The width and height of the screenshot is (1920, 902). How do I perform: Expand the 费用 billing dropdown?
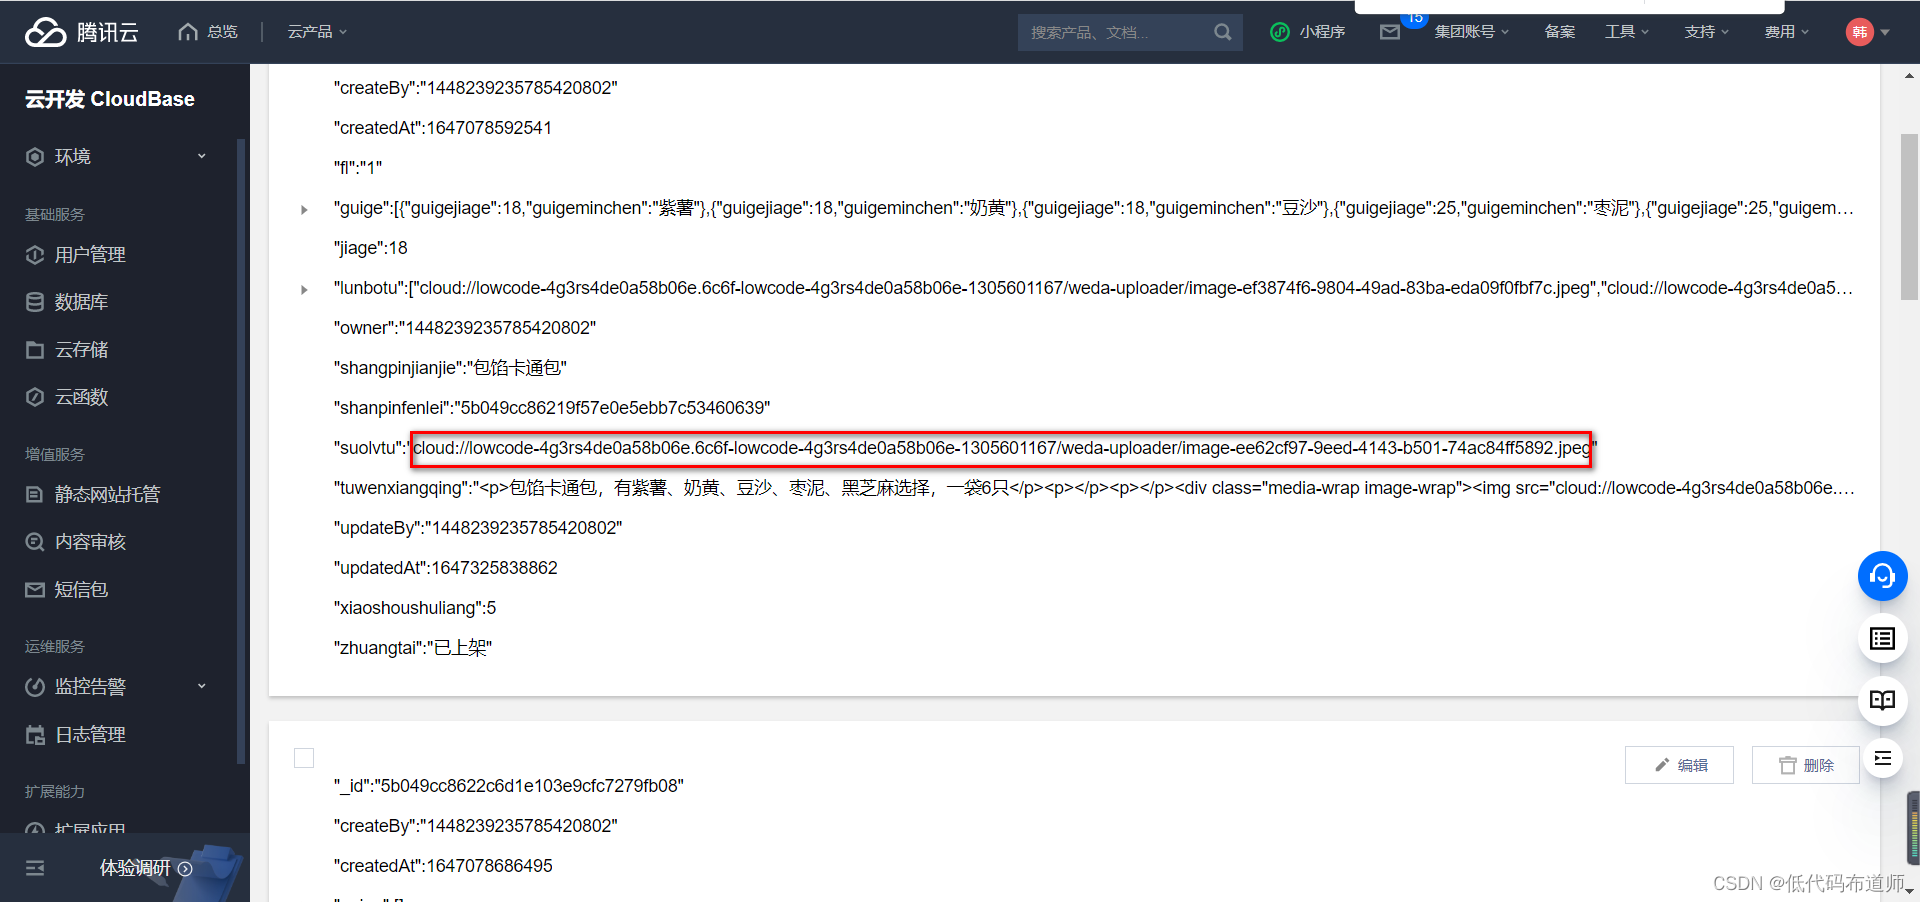pyautogui.click(x=1786, y=32)
